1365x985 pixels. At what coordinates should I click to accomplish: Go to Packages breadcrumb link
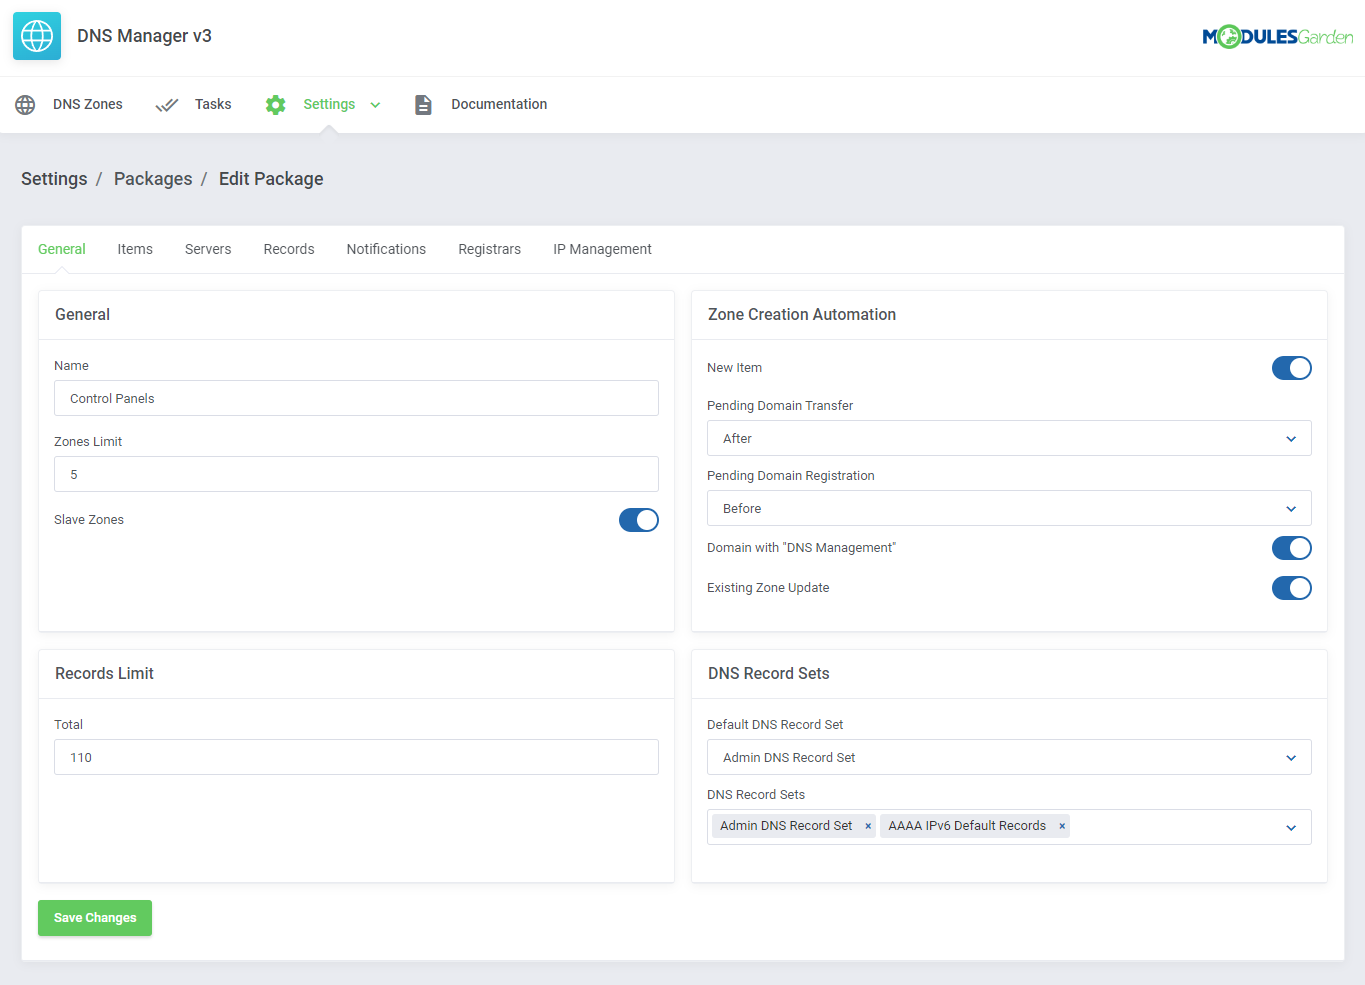(153, 179)
